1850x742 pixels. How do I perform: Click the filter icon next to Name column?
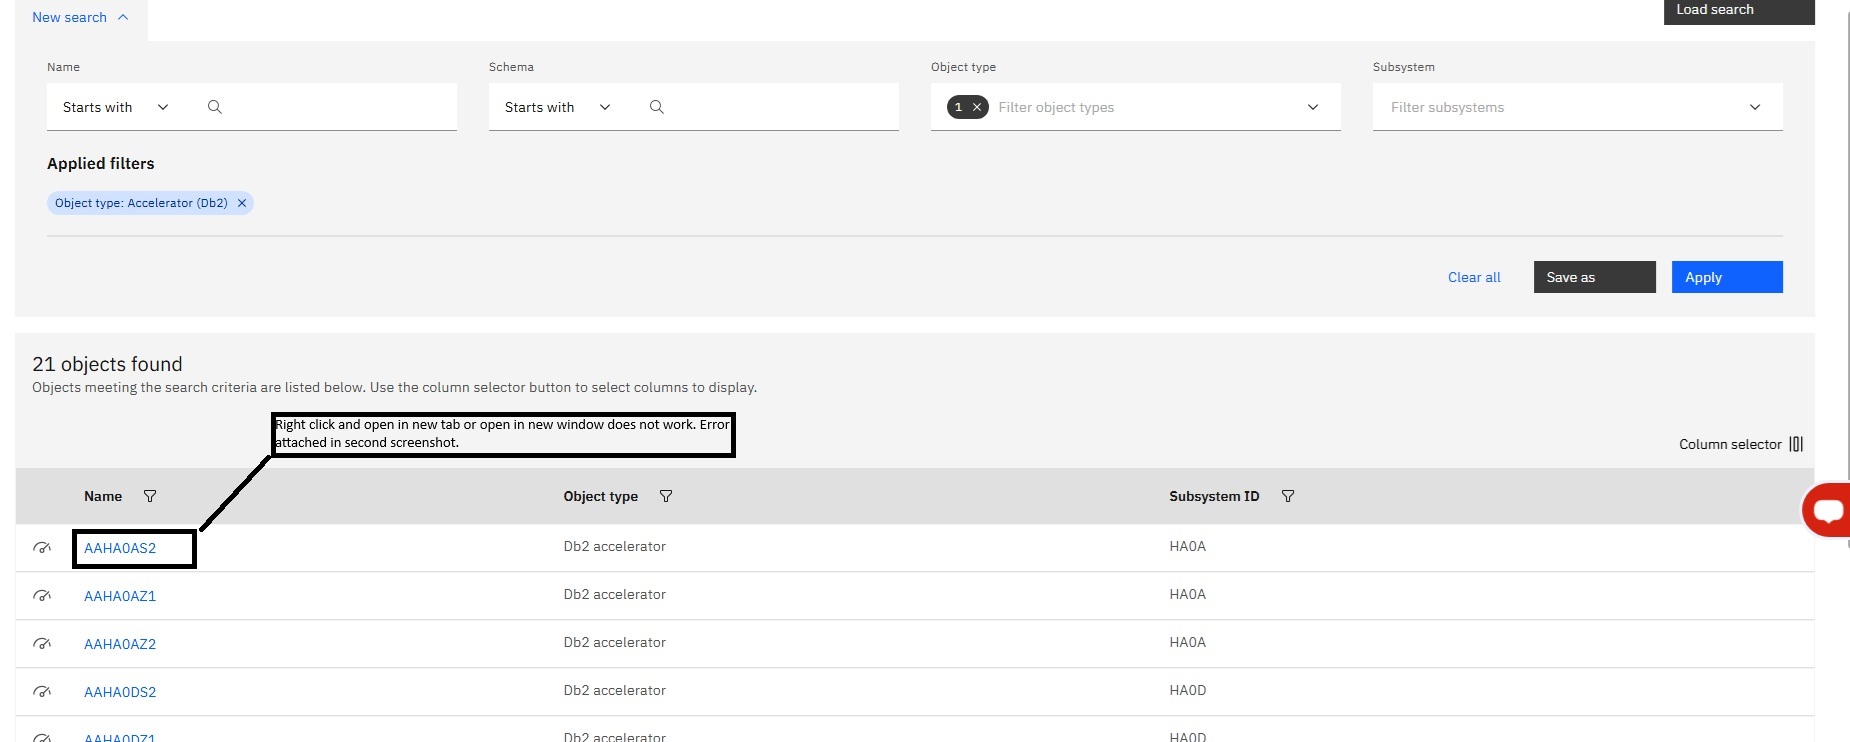click(150, 496)
